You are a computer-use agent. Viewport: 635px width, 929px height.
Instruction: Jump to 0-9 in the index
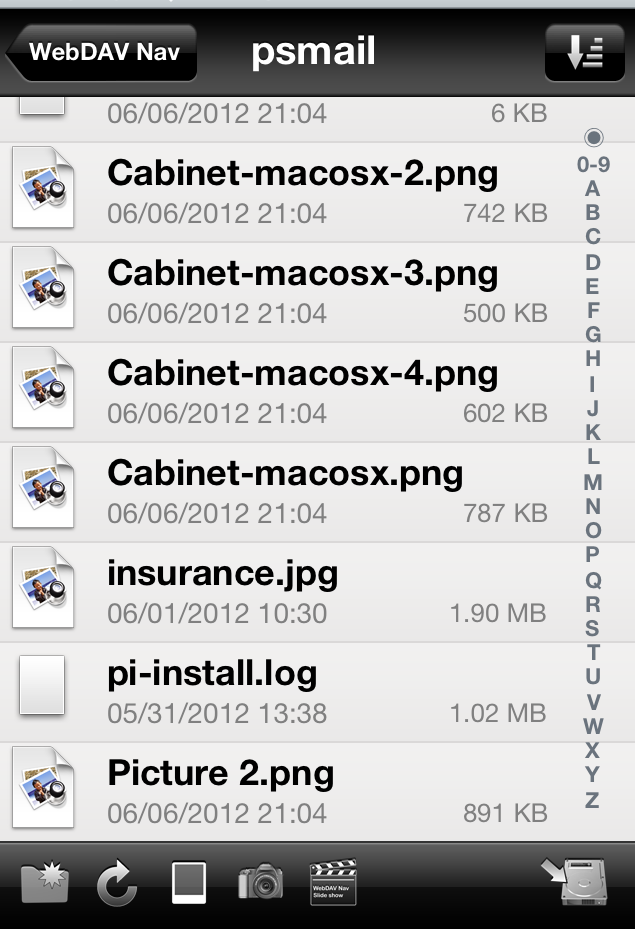[594, 164]
